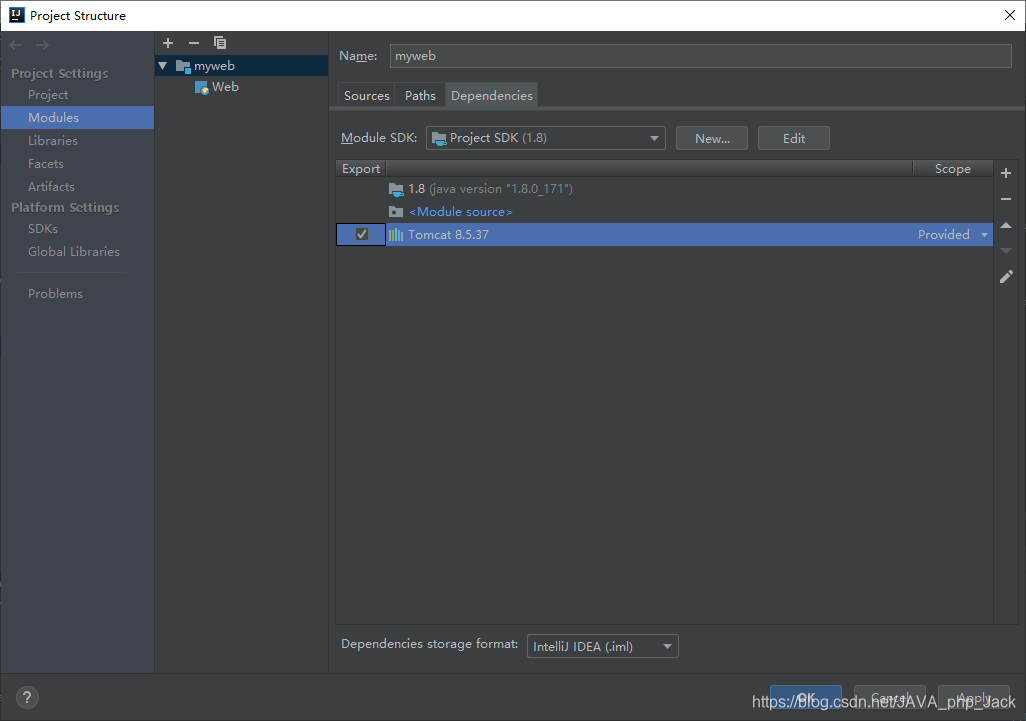Click the Web facet icon
The image size is (1026, 721).
[202, 87]
